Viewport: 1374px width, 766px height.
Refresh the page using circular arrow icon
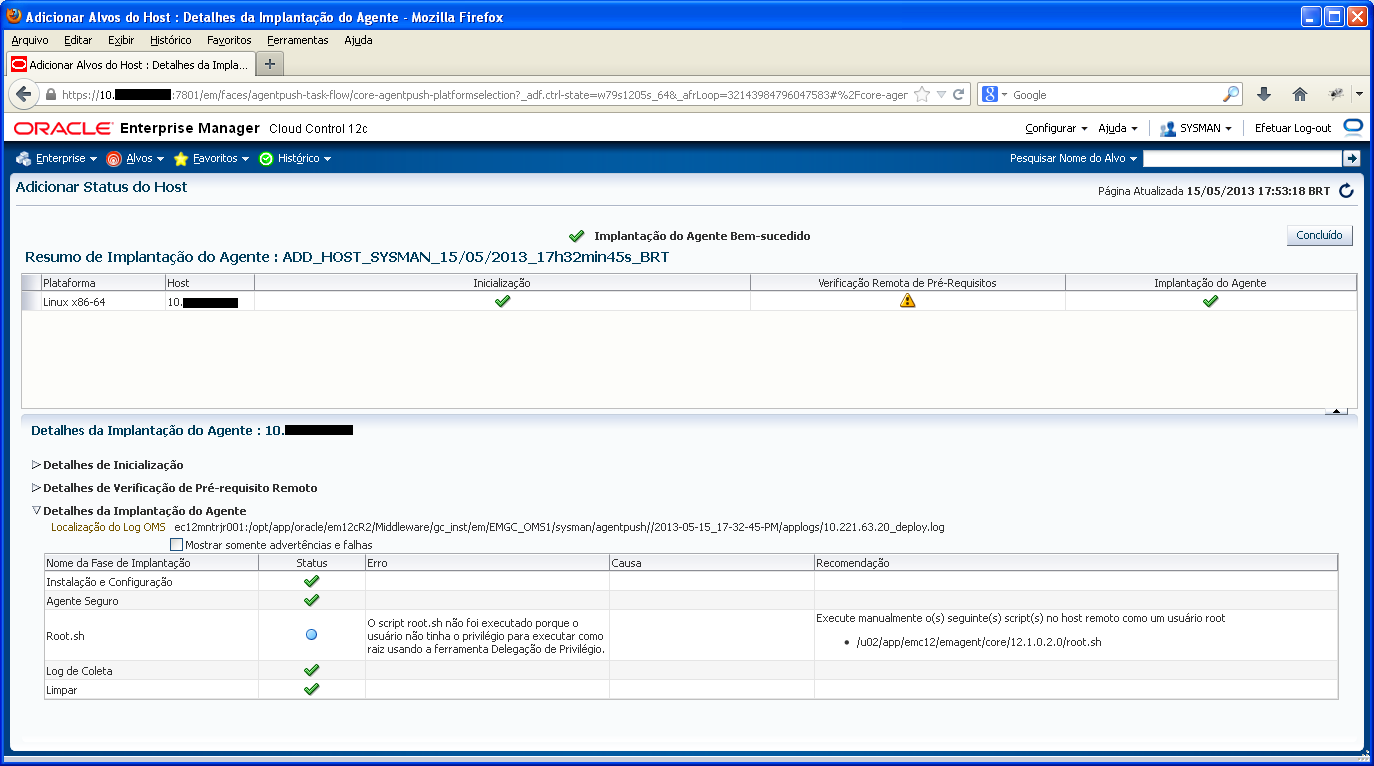click(x=1346, y=190)
